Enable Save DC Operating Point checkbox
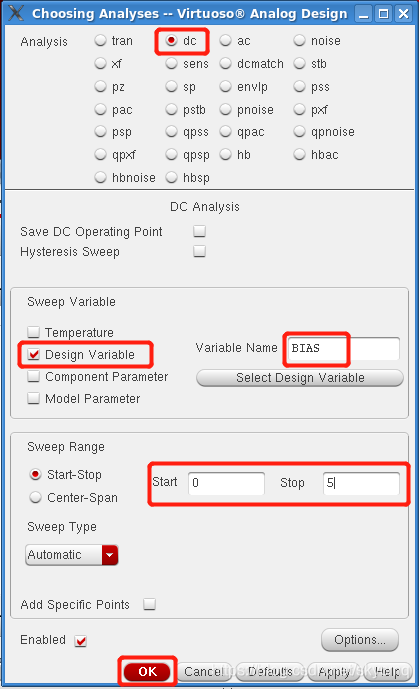 tap(199, 231)
